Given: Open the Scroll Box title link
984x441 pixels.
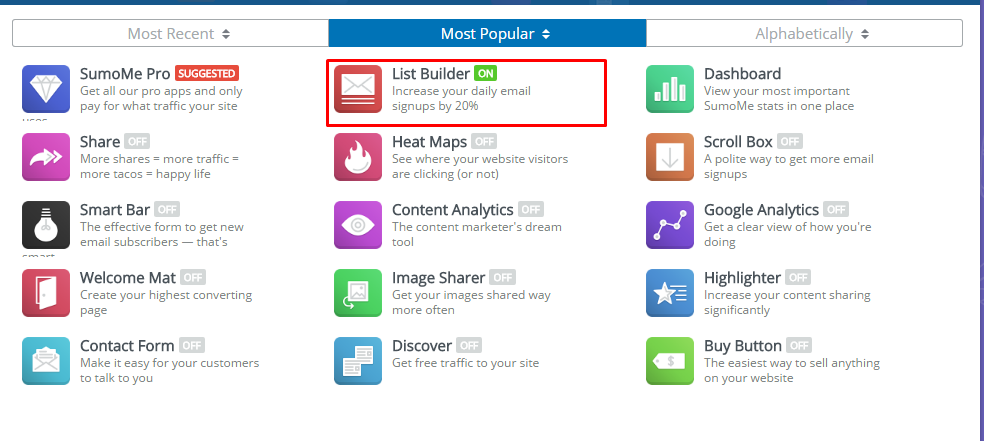Looking at the screenshot, I should coord(738,141).
